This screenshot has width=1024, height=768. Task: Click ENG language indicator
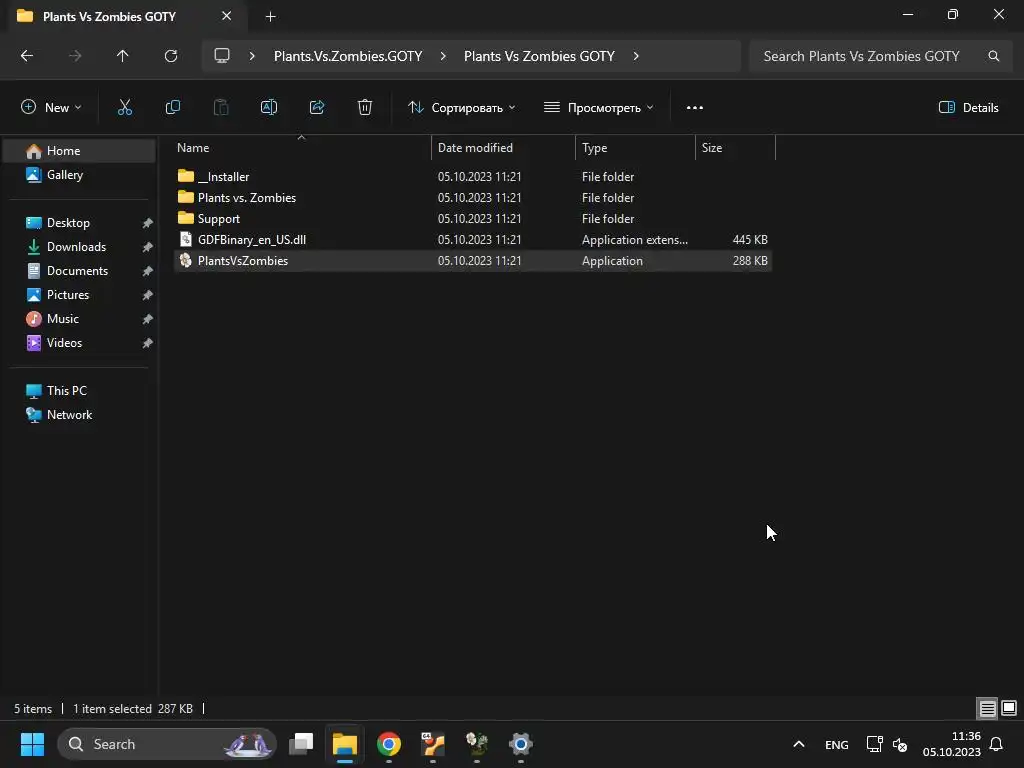(x=837, y=744)
